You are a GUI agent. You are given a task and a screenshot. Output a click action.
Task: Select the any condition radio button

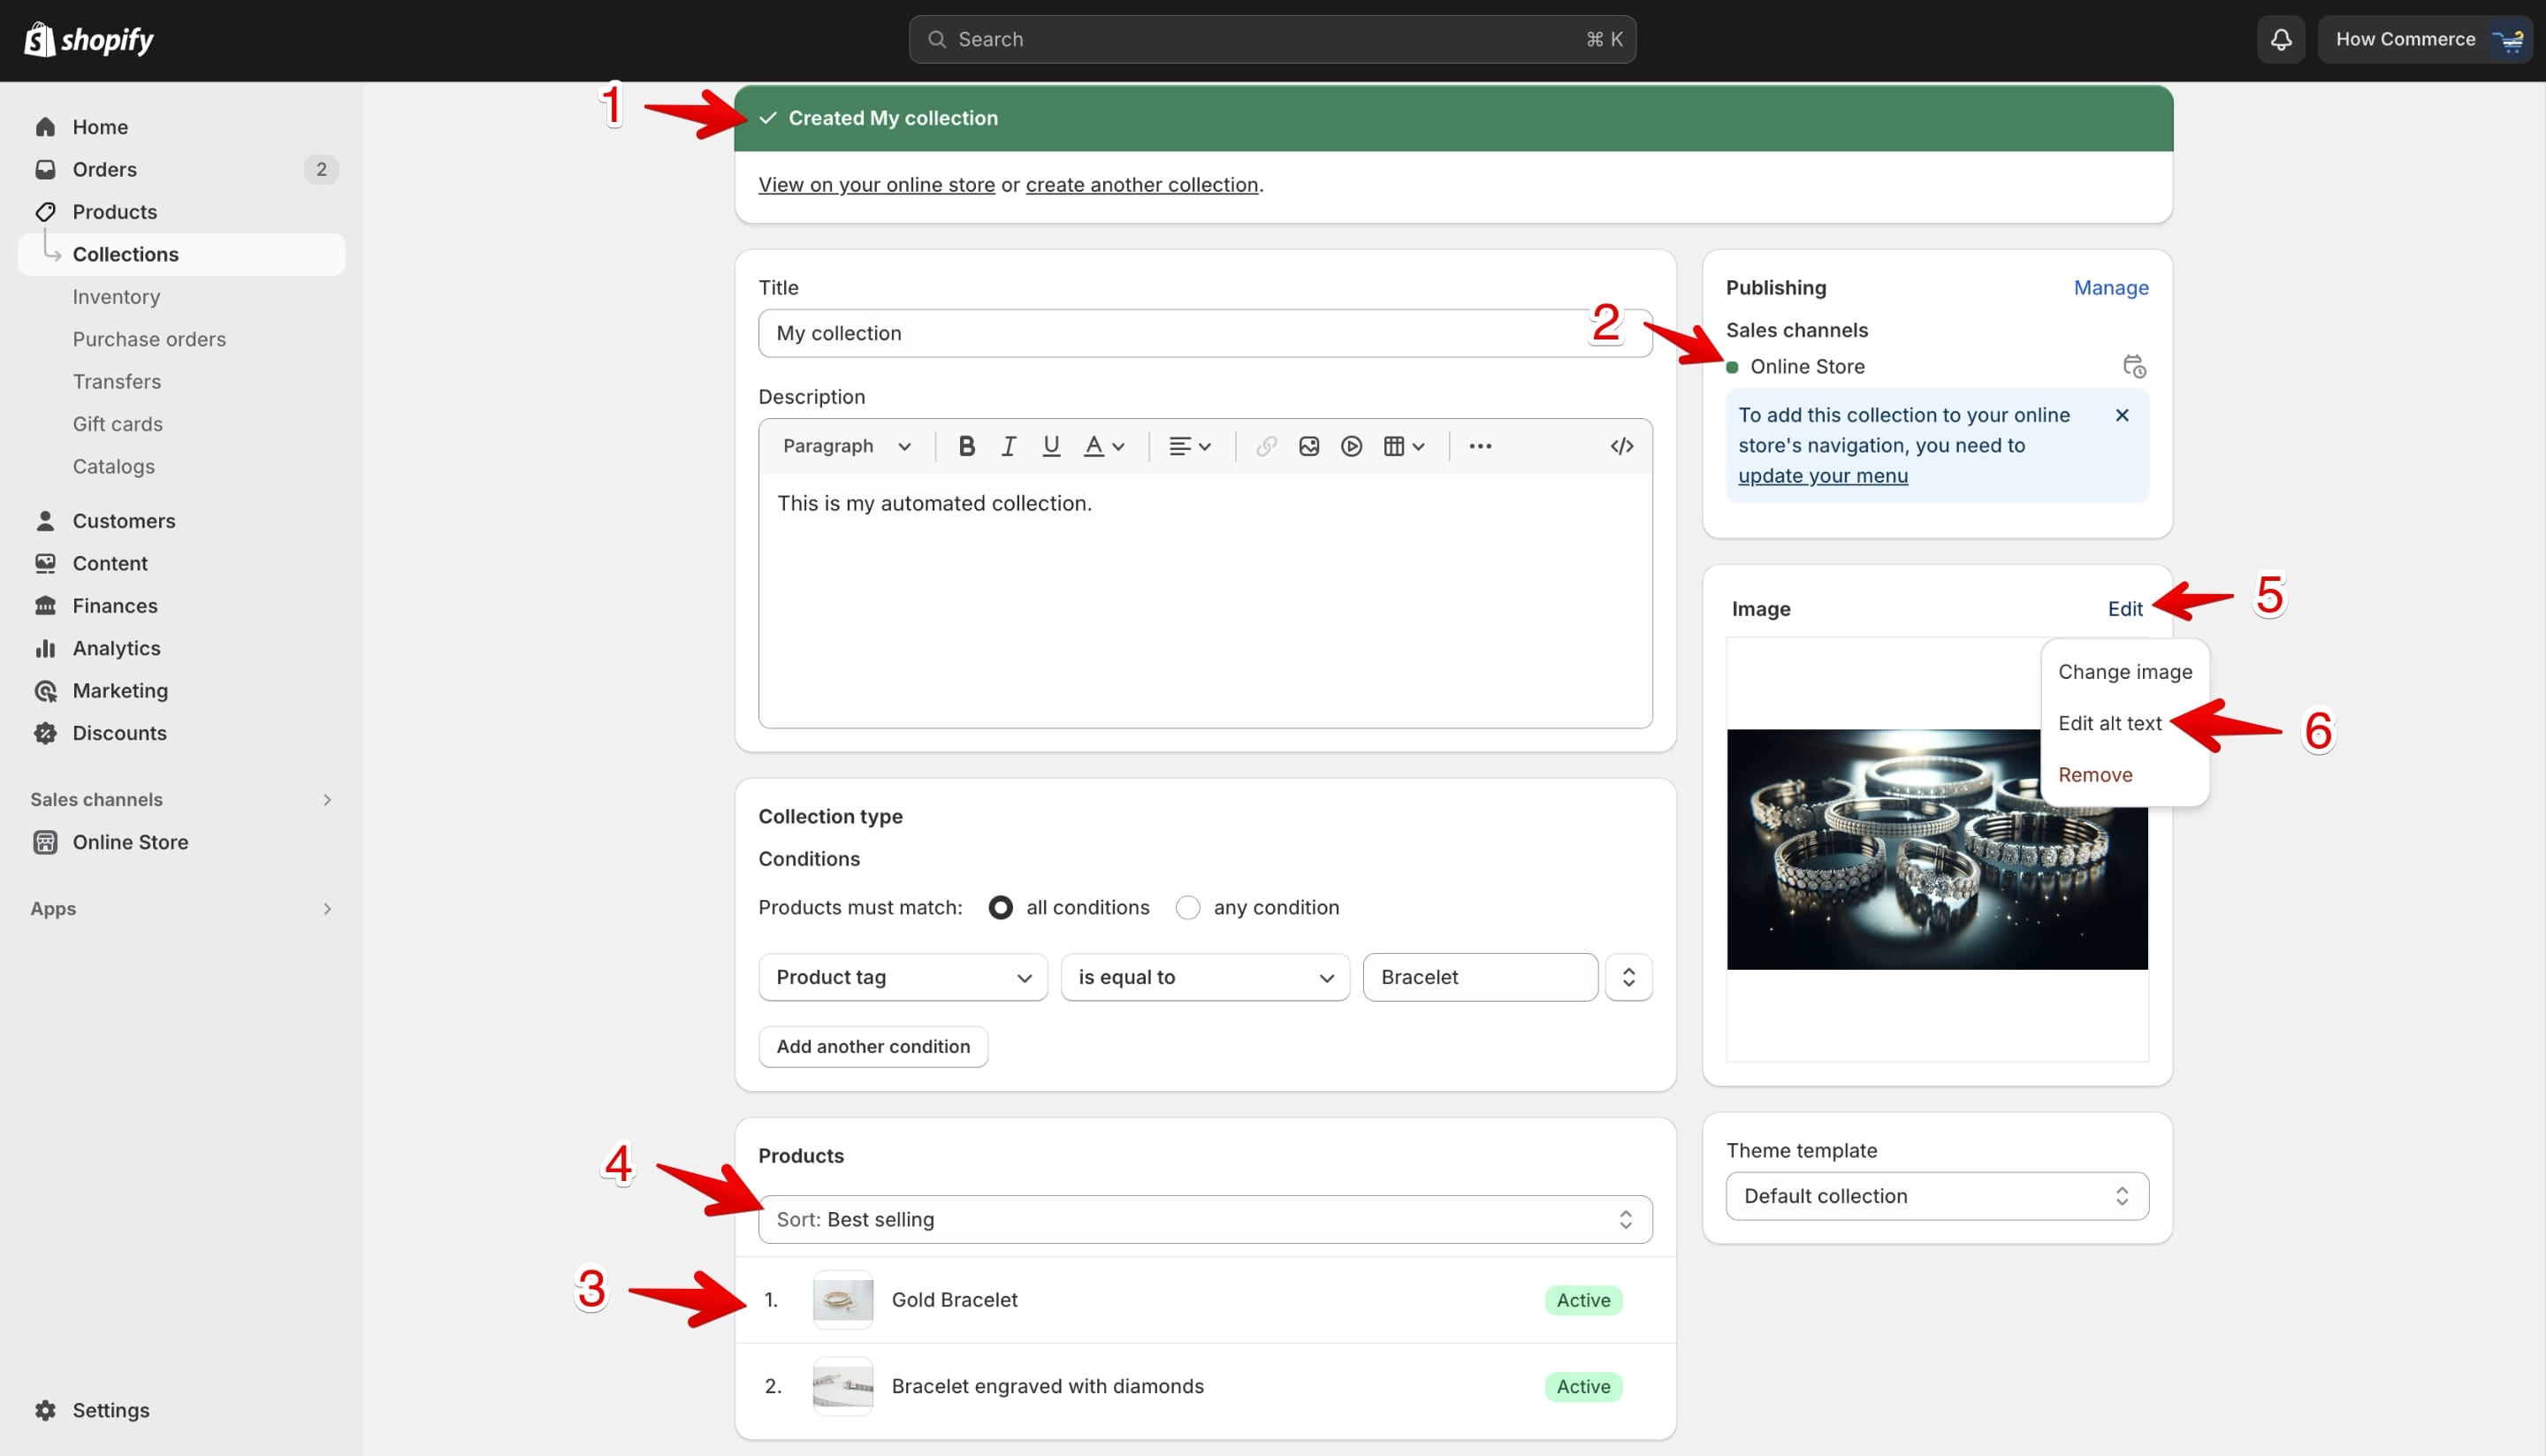(x=1187, y=907)
